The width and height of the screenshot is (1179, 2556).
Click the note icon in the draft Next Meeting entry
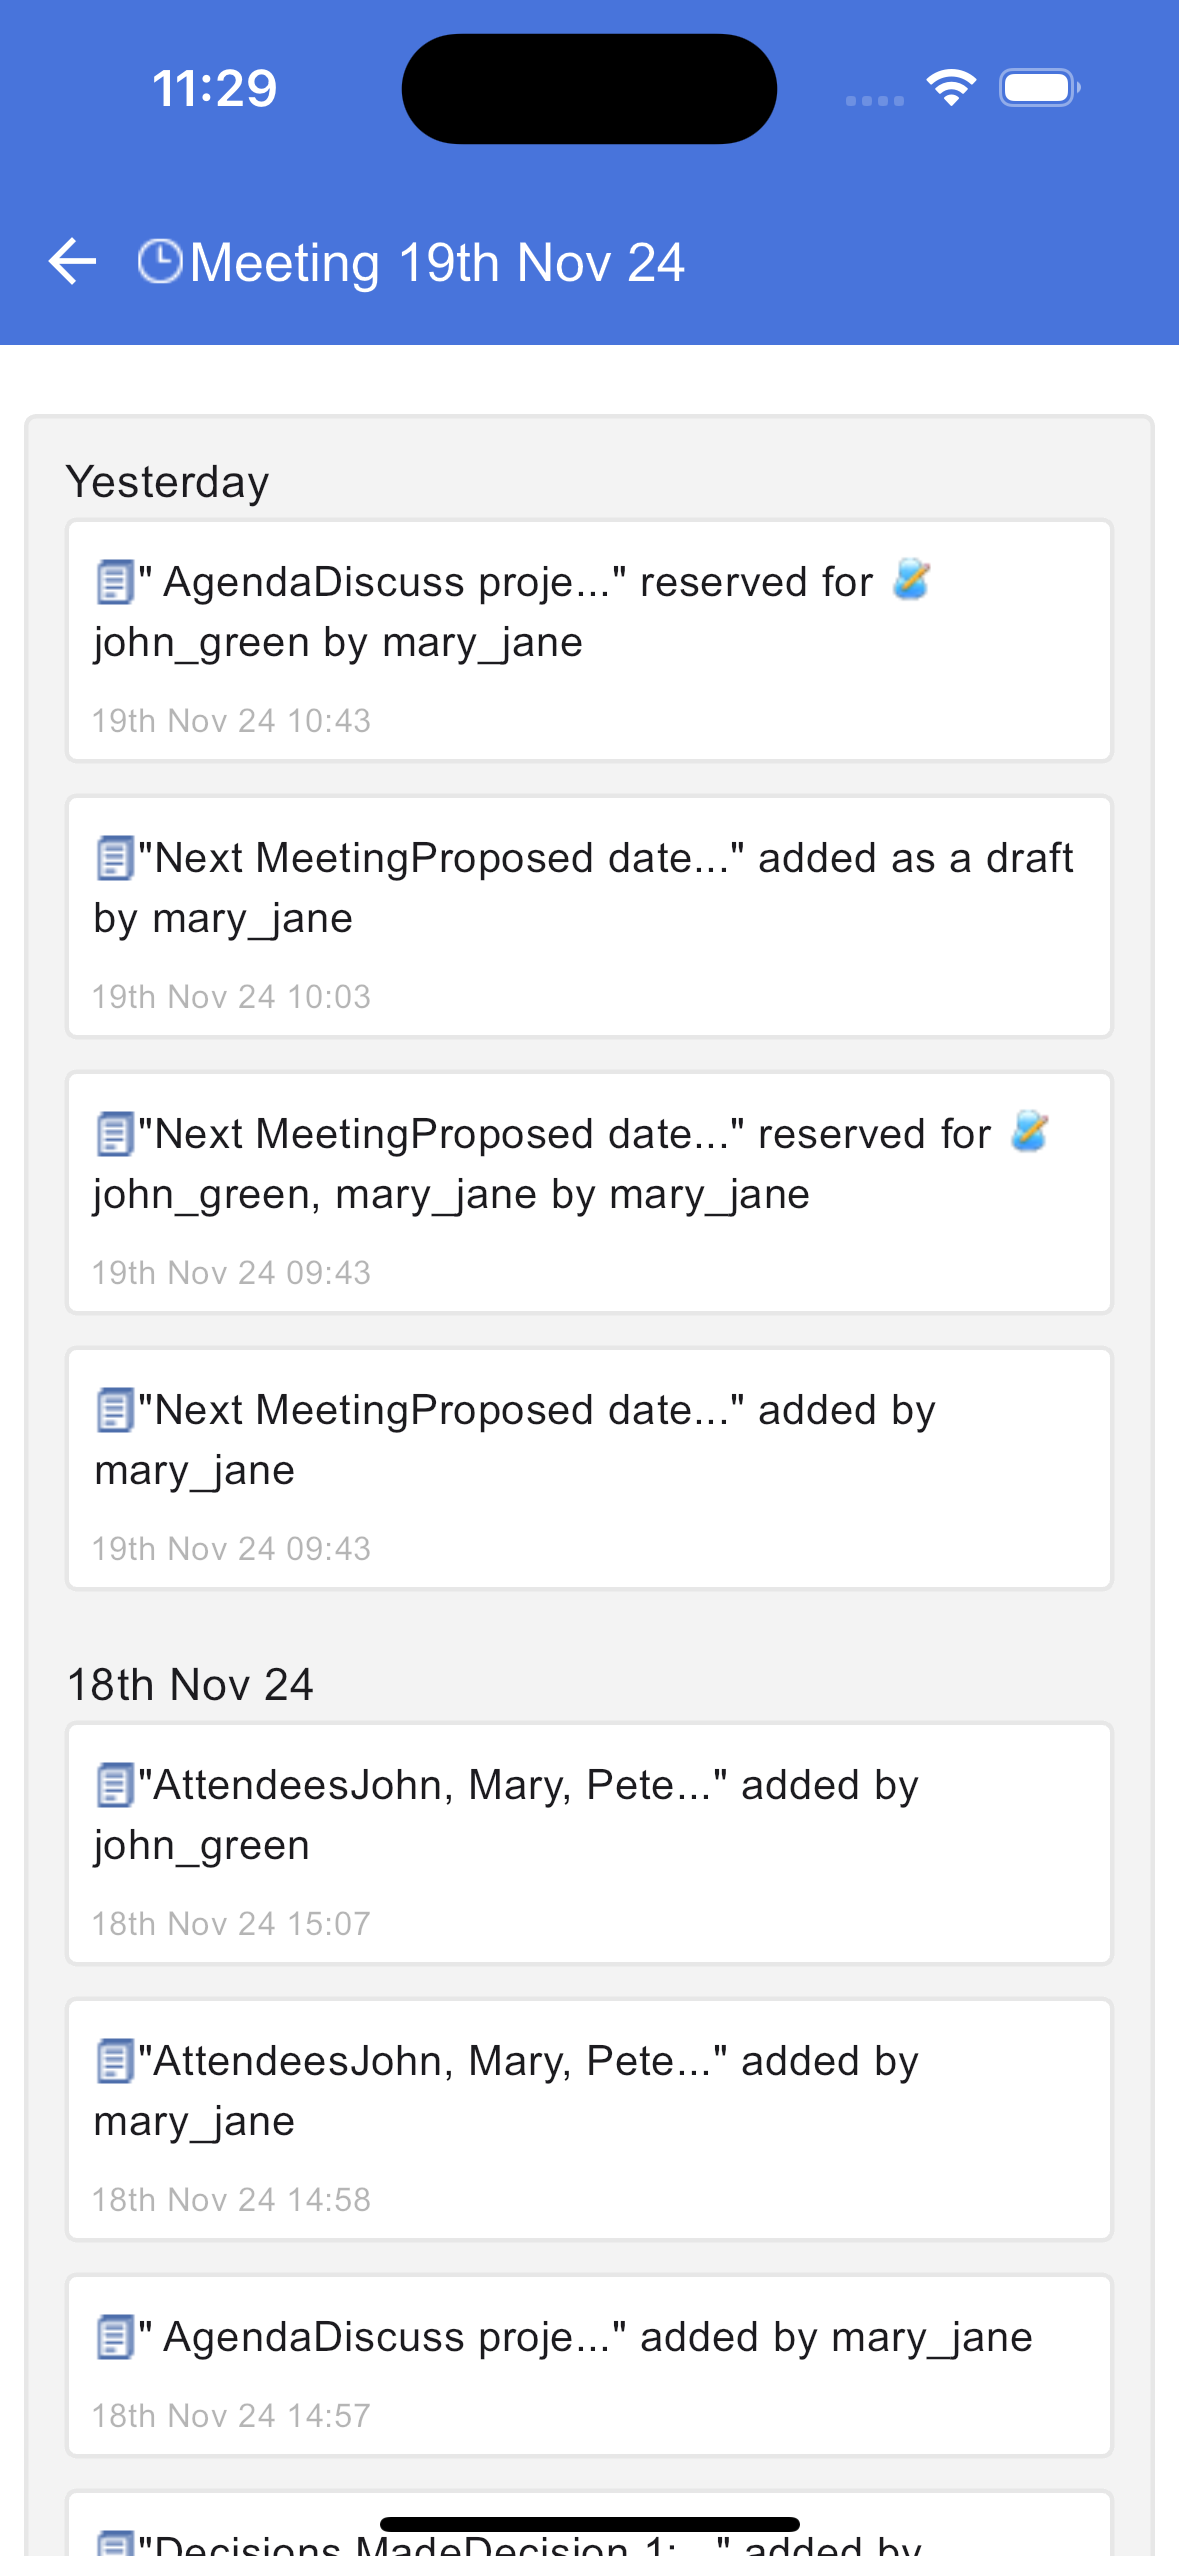coord(115,858)
